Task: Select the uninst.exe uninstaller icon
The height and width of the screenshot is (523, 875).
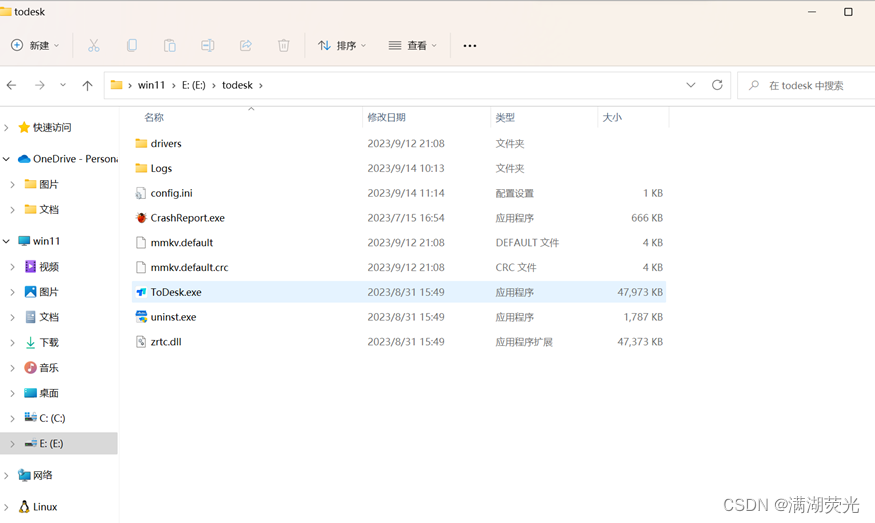Action: pos(141,317)
